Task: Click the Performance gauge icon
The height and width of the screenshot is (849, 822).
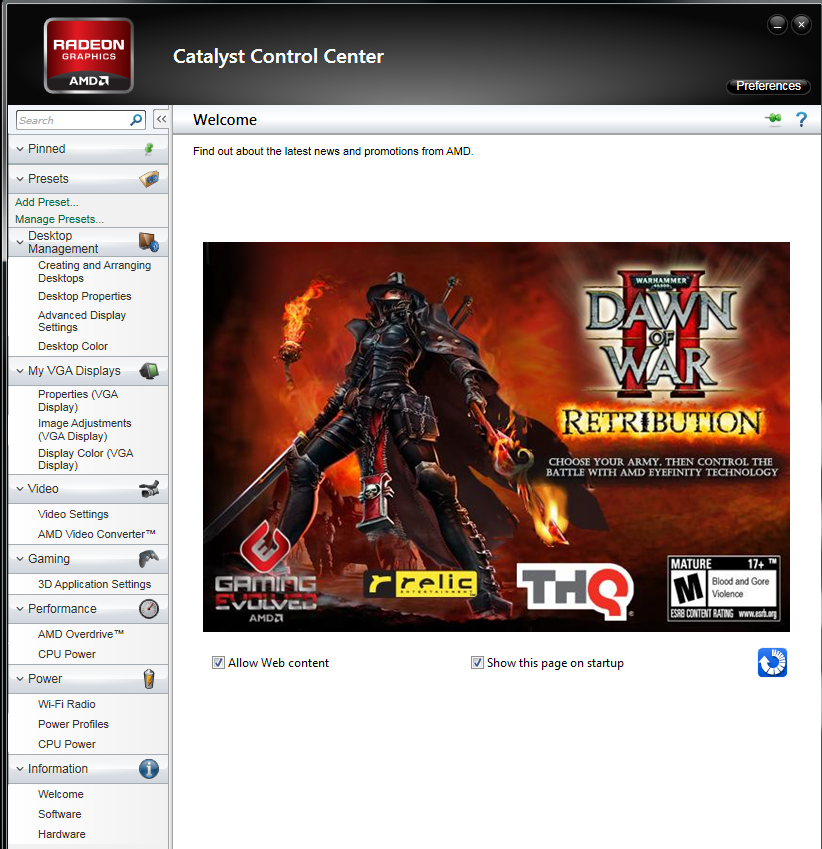Action: (x=148, y=609)
